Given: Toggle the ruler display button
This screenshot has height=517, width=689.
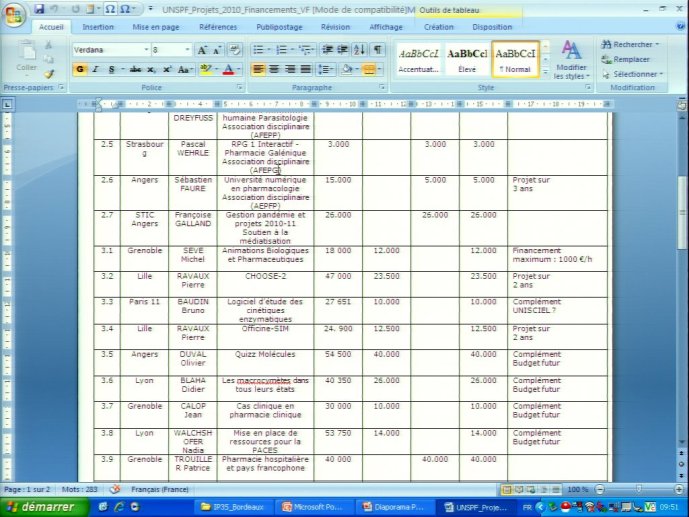Looking at the screenshot, I should click(x=682, y=105).
